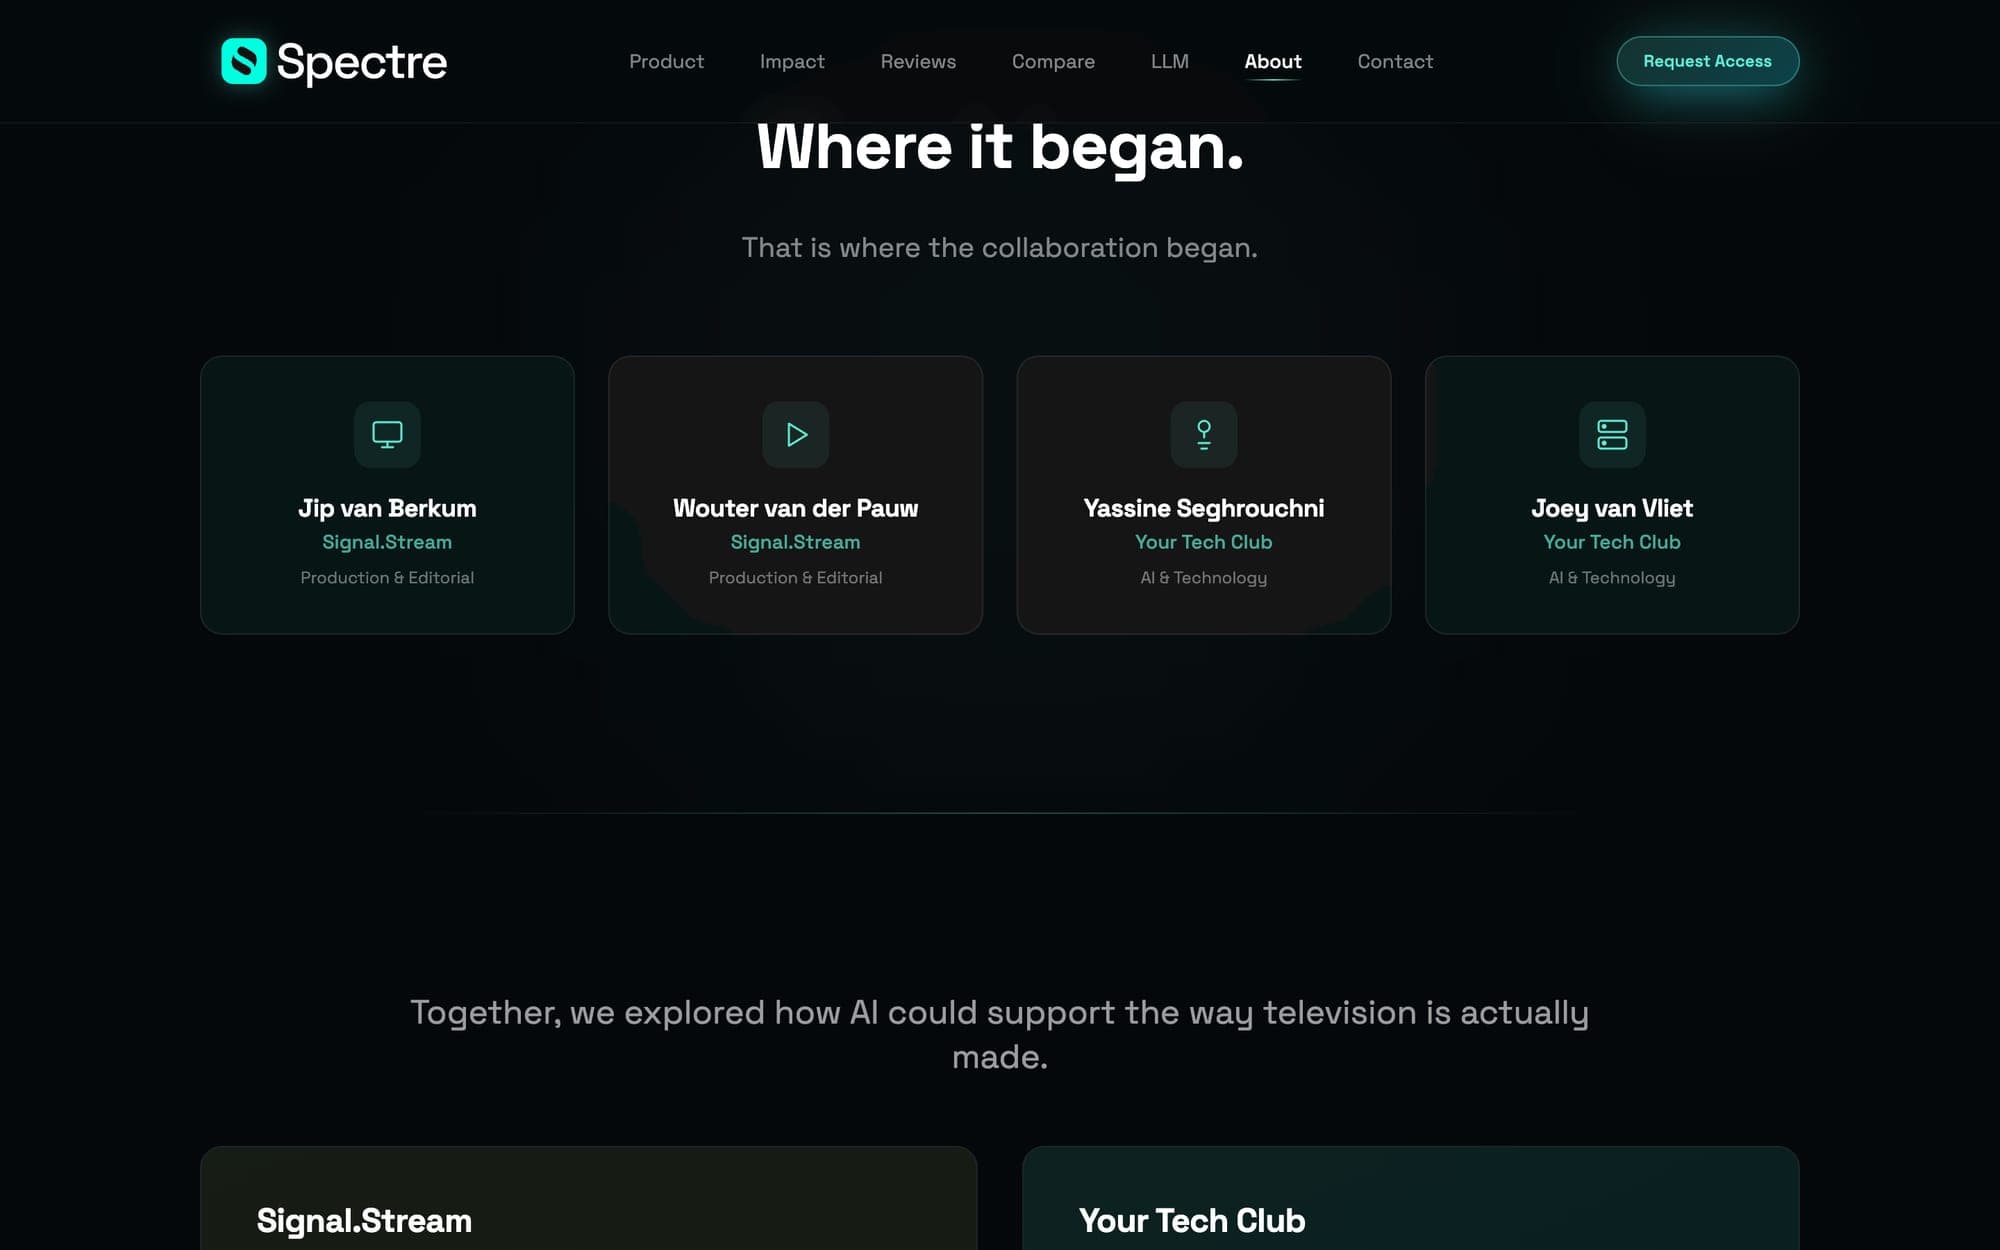Click the monitor icon on Jip van Berkum's card

[x=387, y=434]
